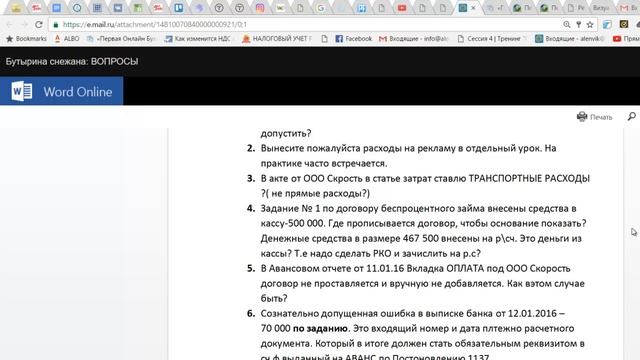Click the Word Online logo icon
640x360 pixels.
[x=22, y=91]
